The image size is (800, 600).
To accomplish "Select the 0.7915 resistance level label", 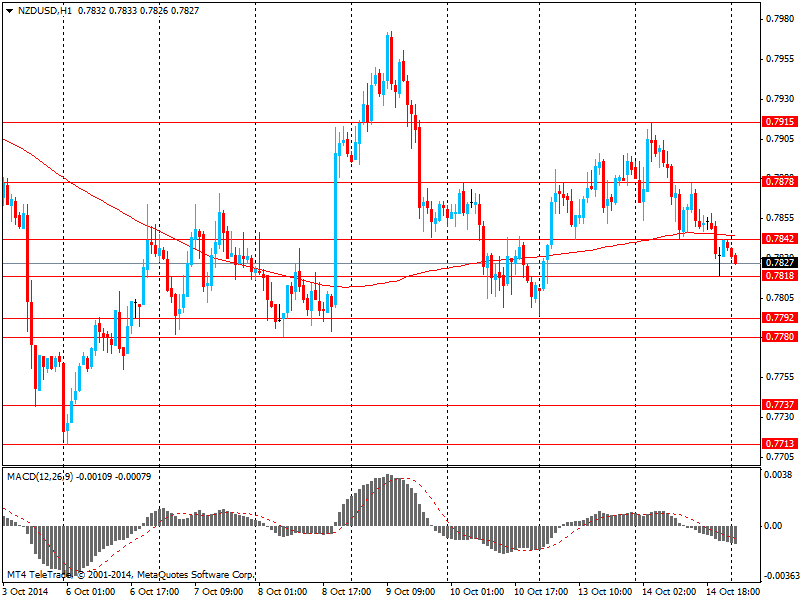I will tap(779, 122).
